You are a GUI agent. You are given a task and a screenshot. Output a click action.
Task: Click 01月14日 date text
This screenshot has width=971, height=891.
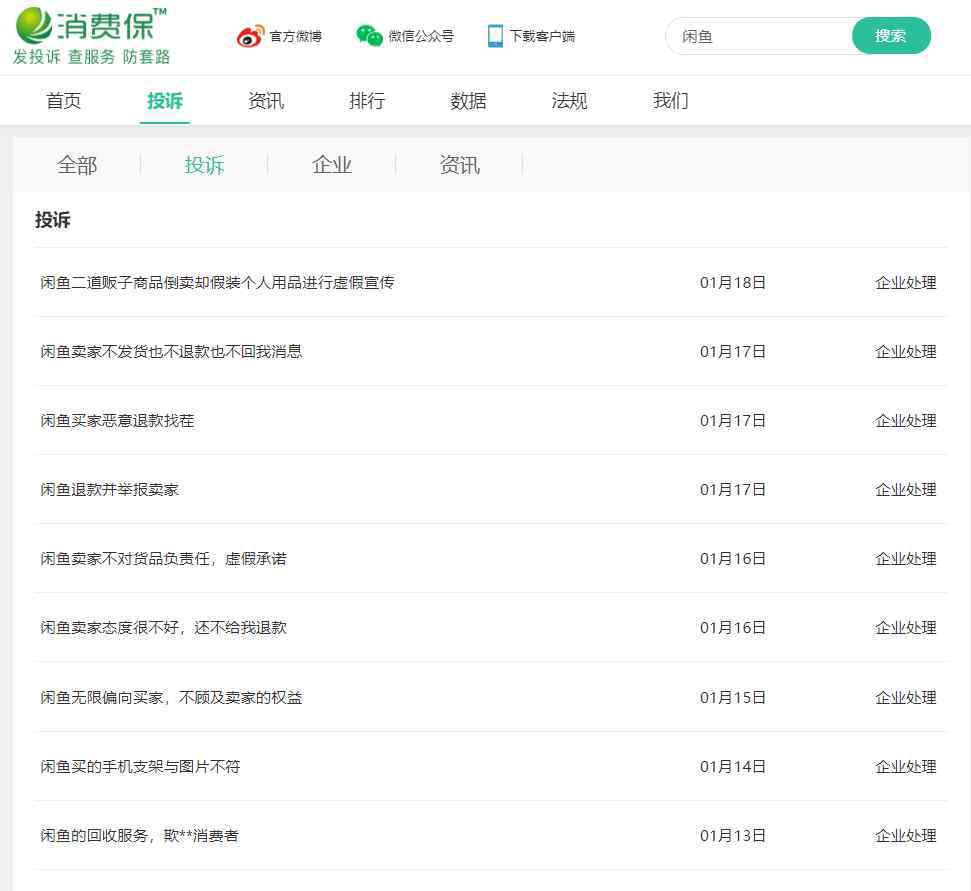(733, 767)
